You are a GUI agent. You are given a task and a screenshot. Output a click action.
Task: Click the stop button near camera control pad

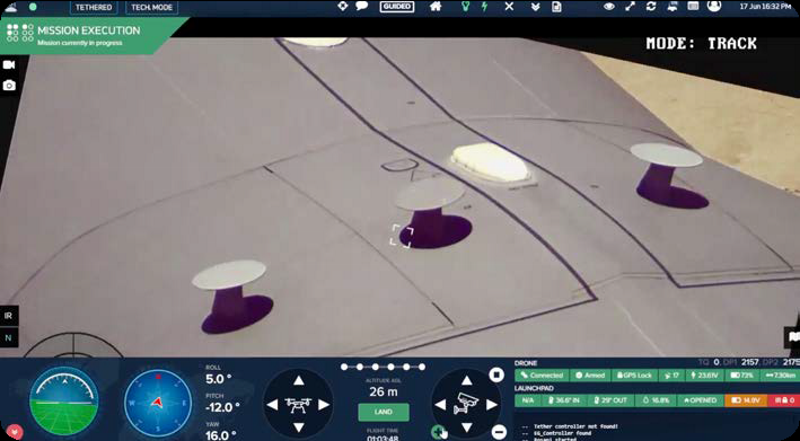click(495, 375)
